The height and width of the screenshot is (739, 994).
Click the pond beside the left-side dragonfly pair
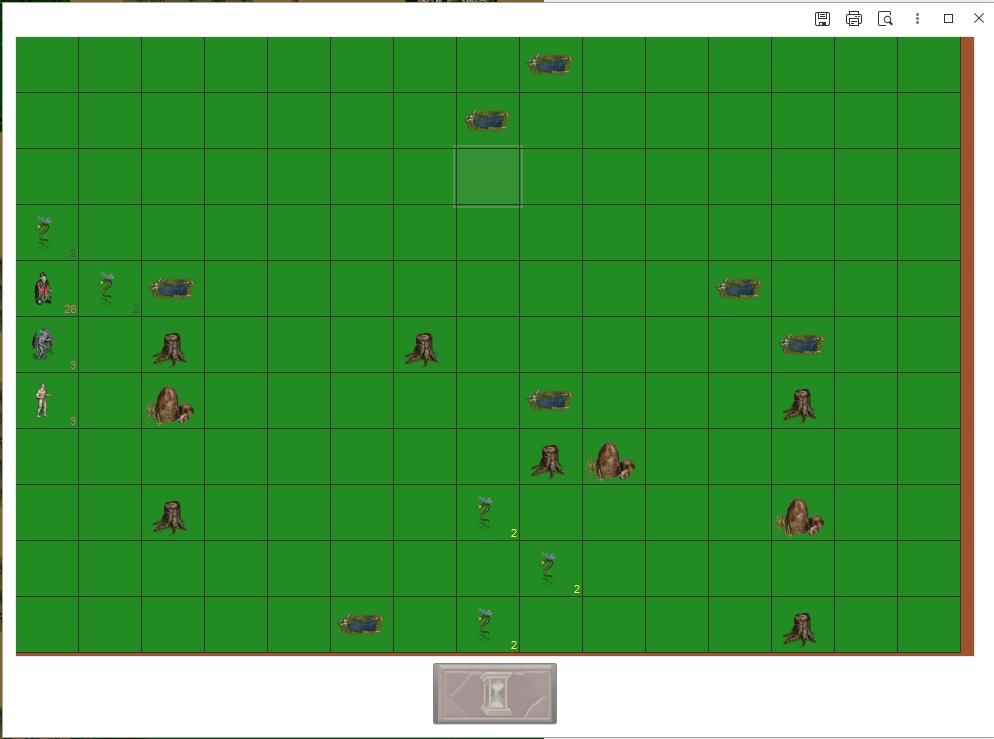172,288
